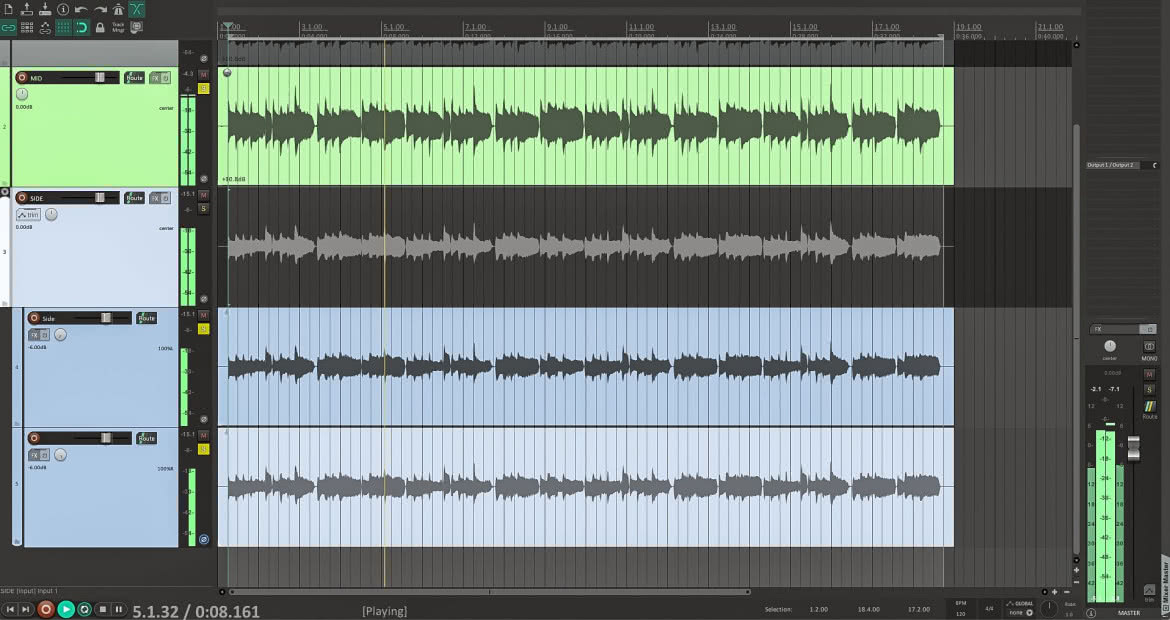This screenshot has height=620, width=1170.
Task: Click the playback rate knob
Action: click(1048, 608)
